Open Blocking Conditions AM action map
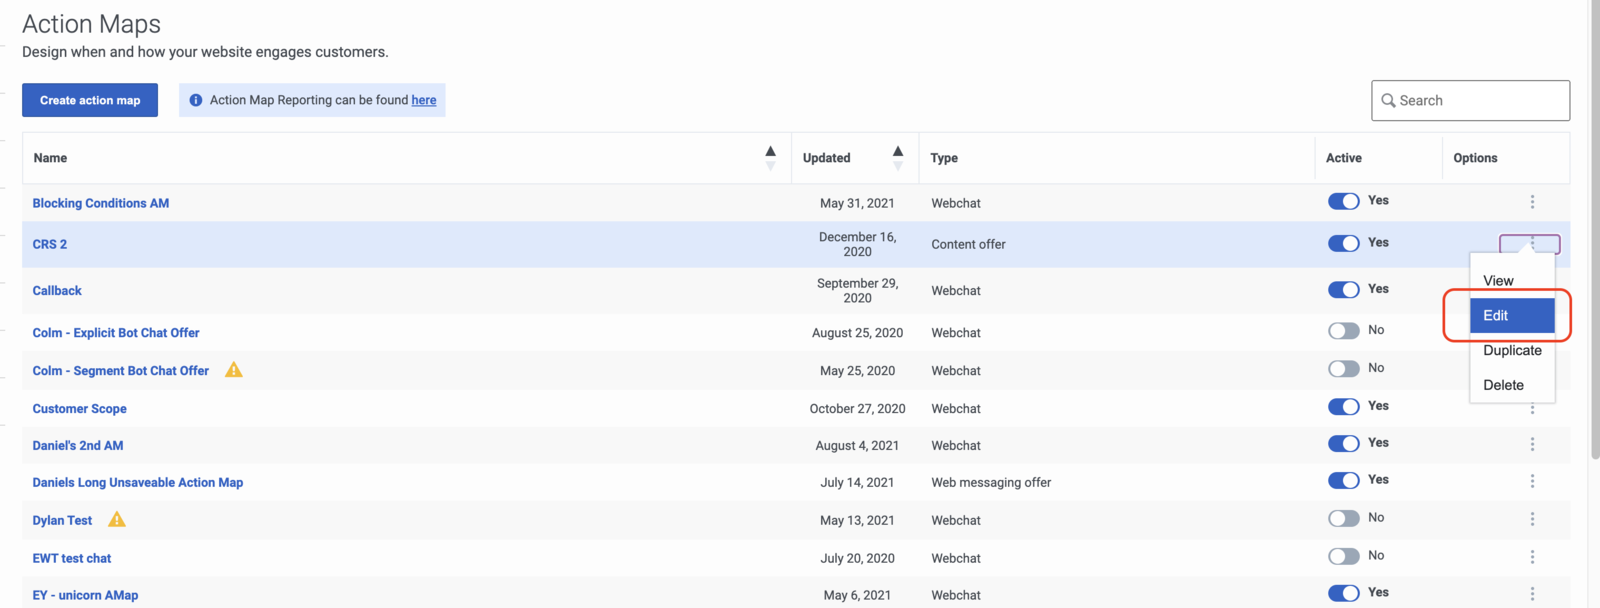This screenshot has height=608, width=1600. [101, 203]
